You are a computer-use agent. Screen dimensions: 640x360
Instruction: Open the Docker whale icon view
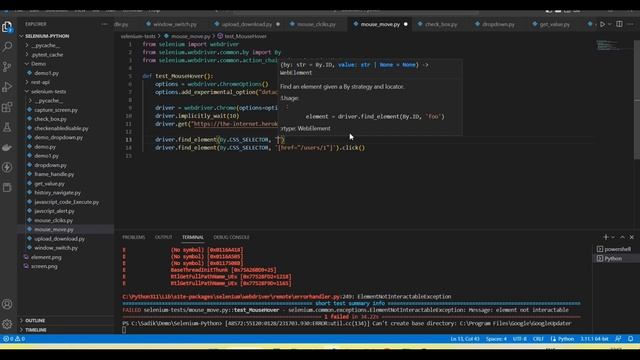7,147
